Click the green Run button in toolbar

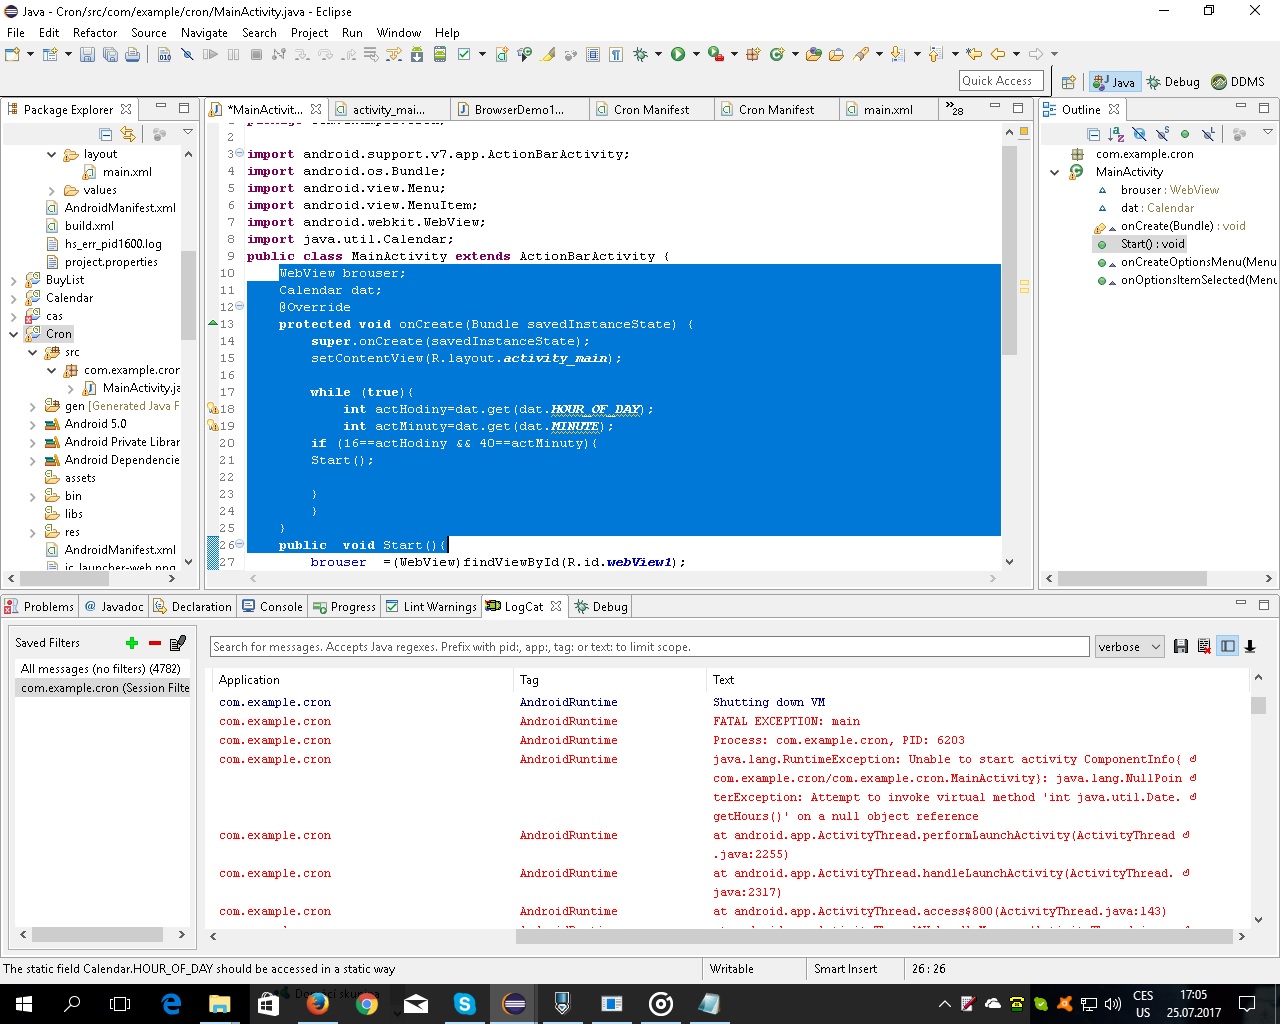pos(678,54)
